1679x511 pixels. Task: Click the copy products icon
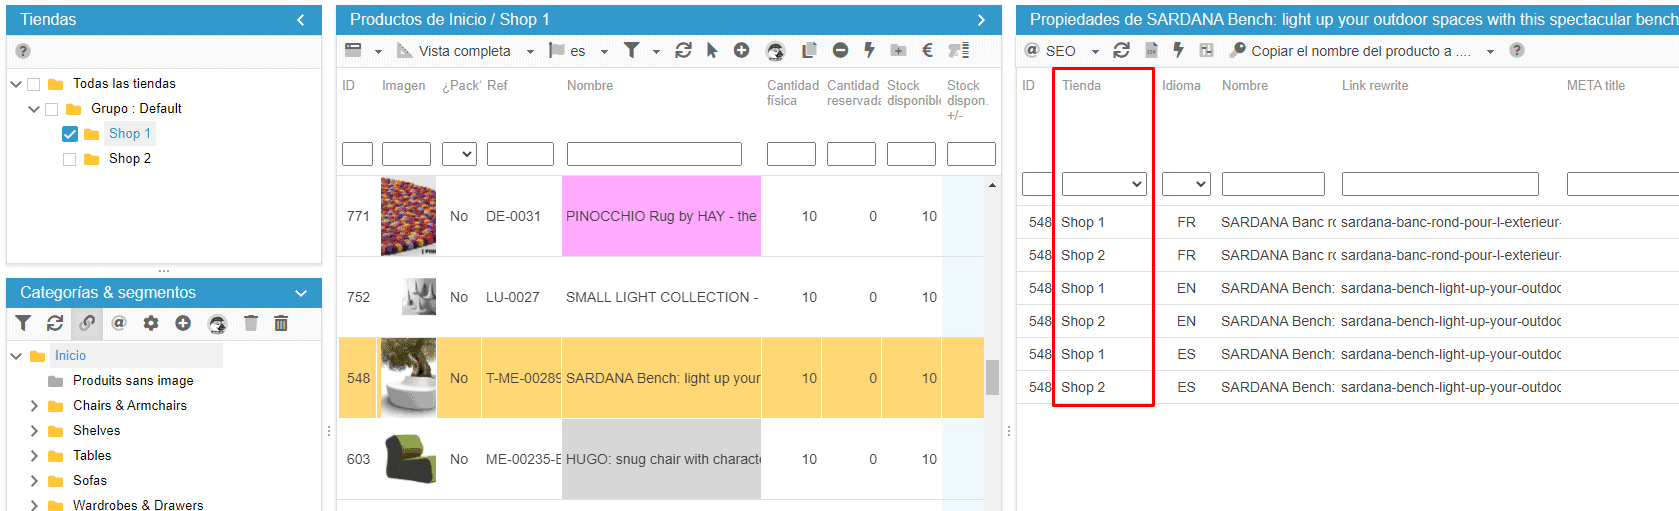pyautogui.click(x=809, y=50)
